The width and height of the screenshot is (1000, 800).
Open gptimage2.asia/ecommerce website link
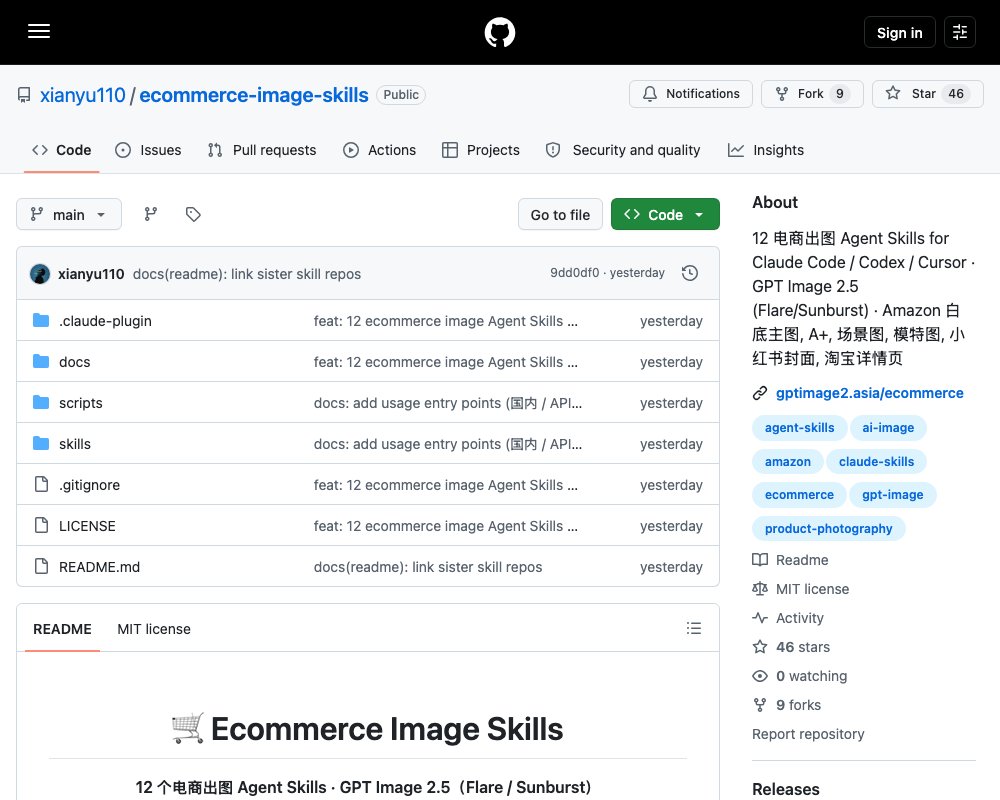coord(869,393)
